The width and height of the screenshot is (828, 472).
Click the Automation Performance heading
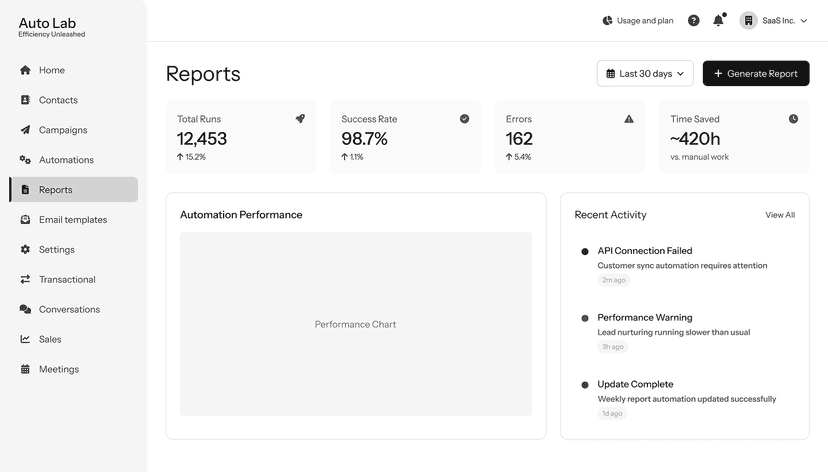click(241, 215)
